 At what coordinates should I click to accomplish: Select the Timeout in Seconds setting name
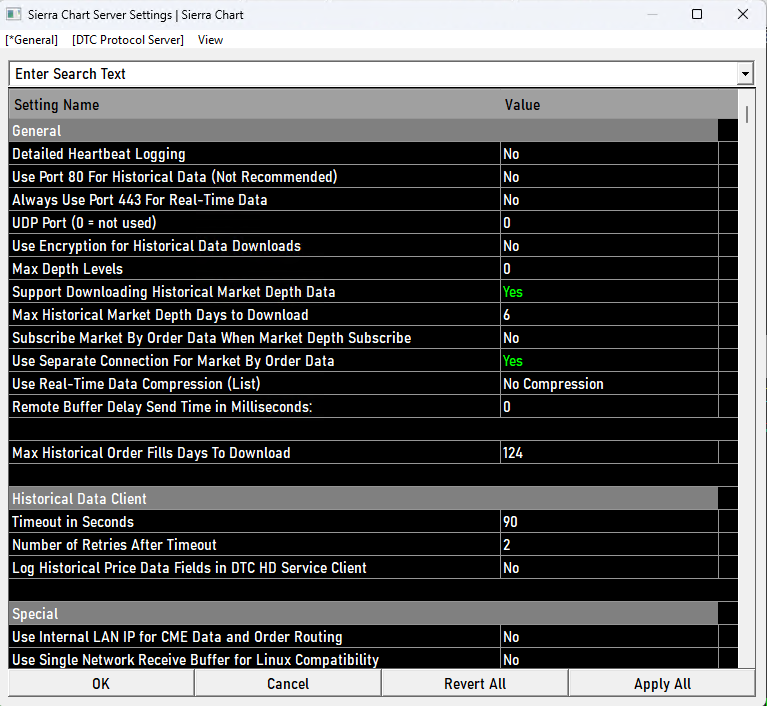254,522
